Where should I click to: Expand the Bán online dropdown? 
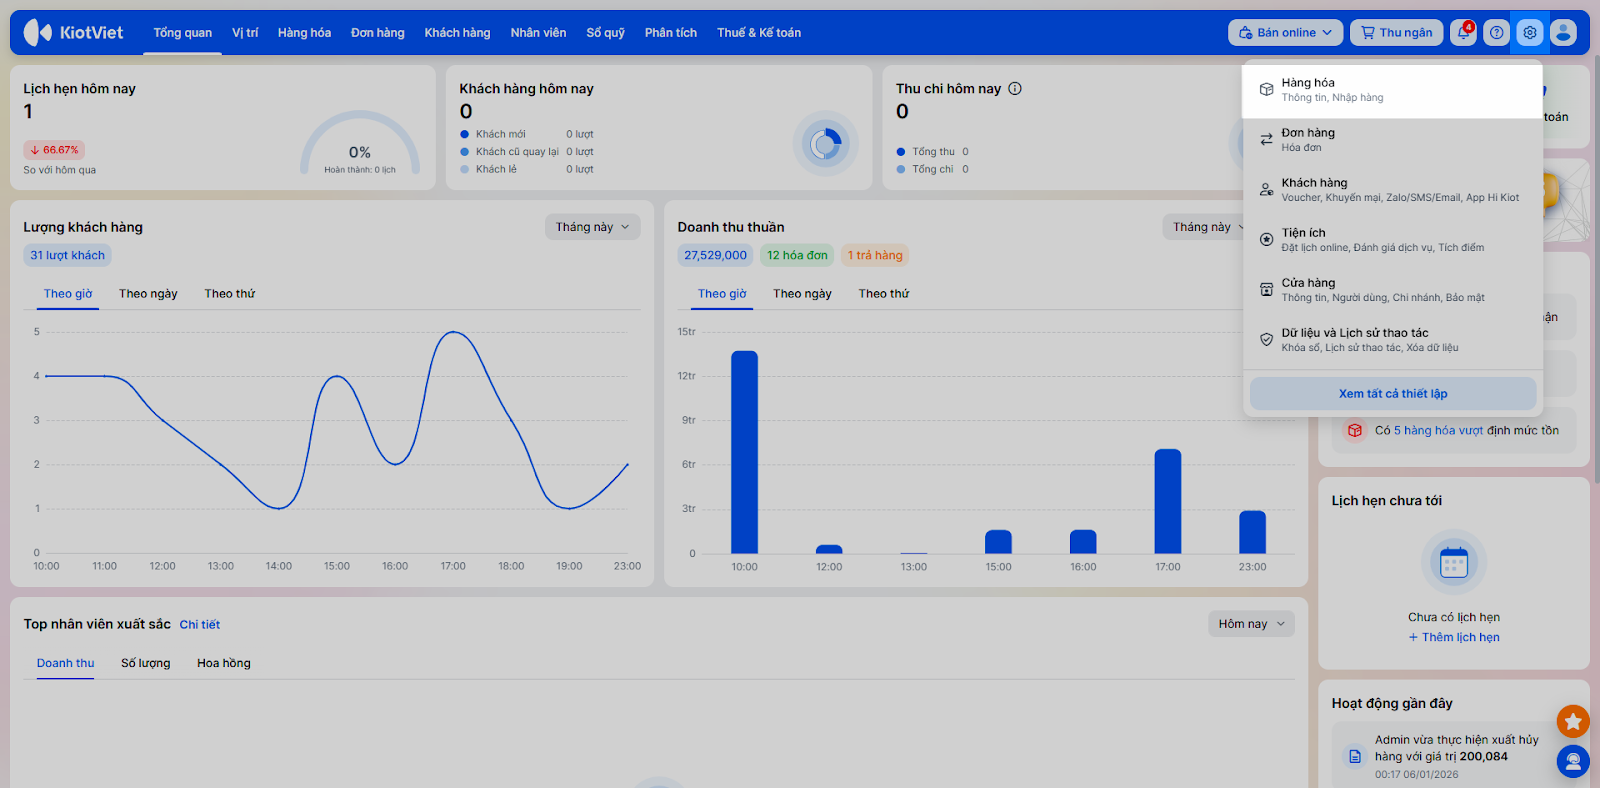(1285, 33)
